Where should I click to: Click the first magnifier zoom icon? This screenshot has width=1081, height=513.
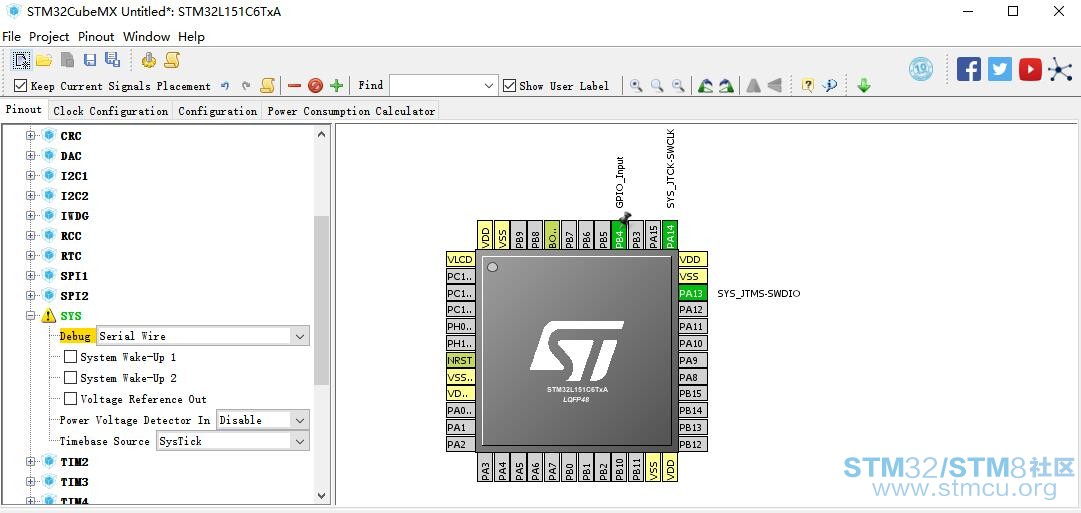636,86
